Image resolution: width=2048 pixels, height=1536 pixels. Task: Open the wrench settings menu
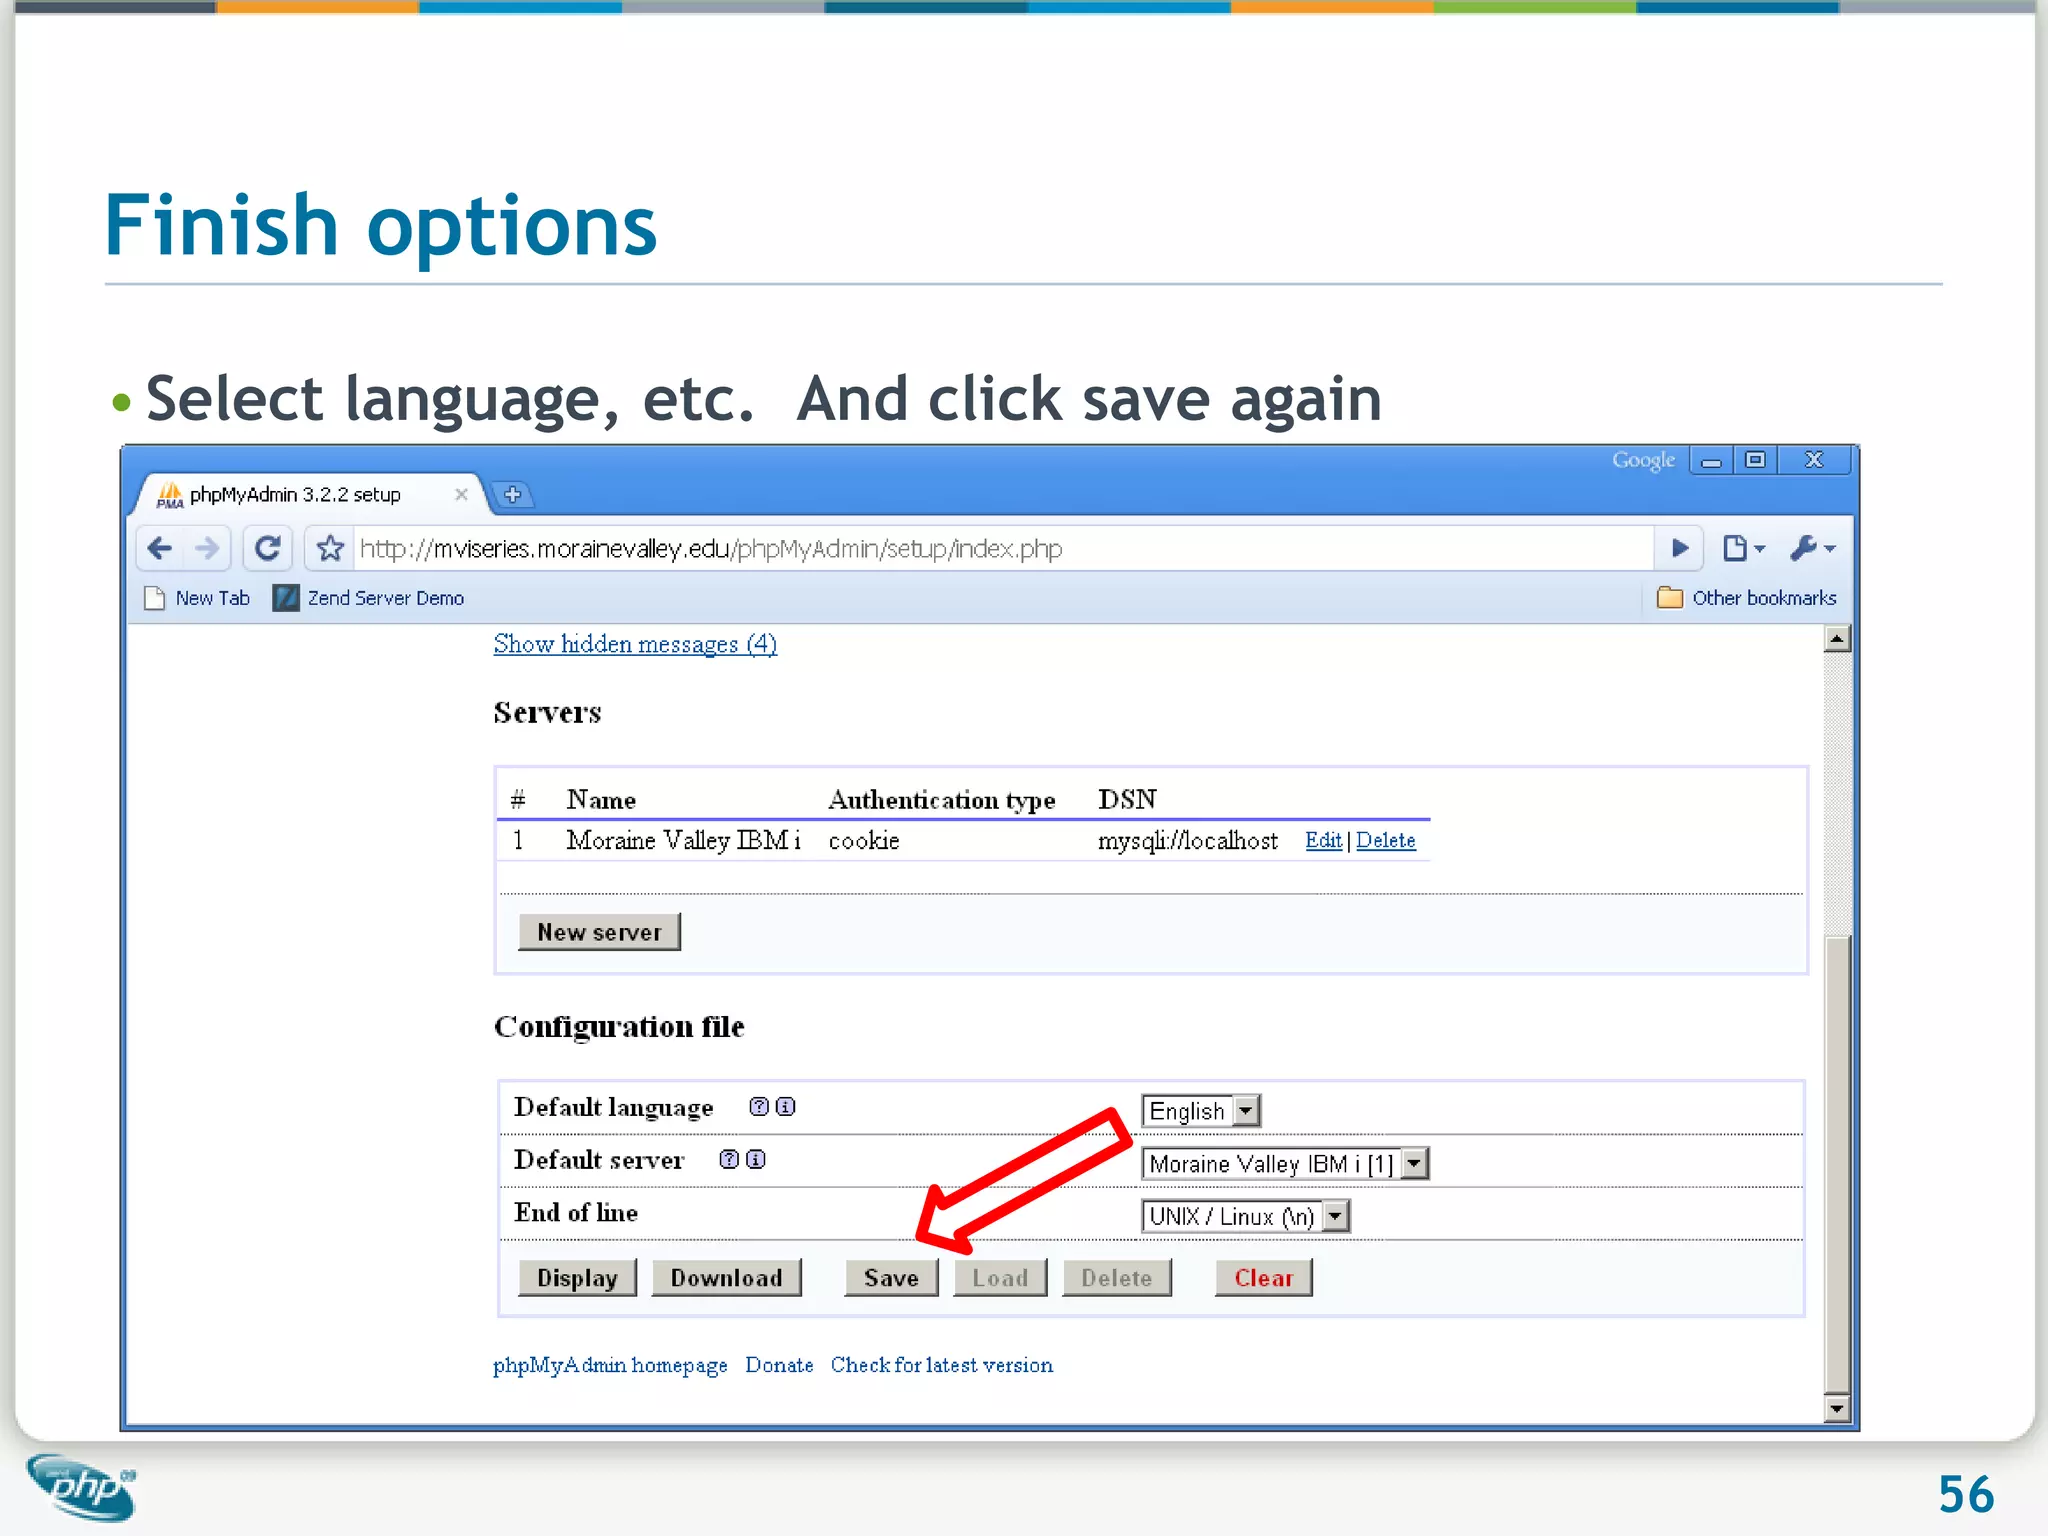coord(1812,548)
